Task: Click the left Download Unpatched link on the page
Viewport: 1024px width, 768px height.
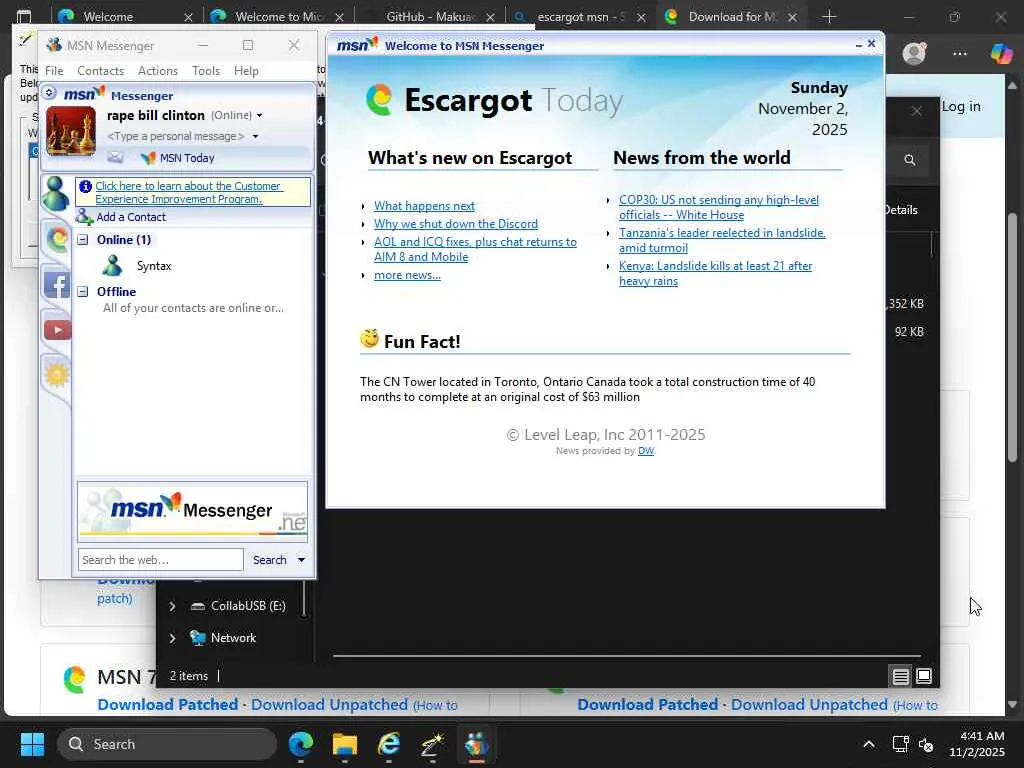Action: (x=329, y=705)
